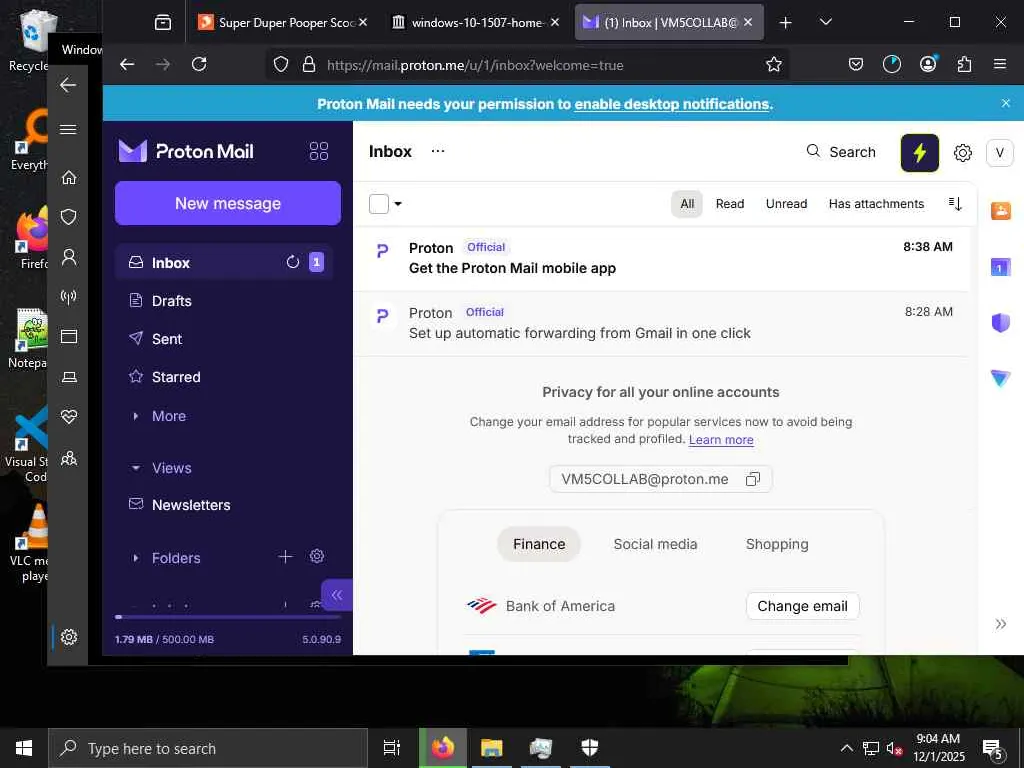Open Windows Security home icon in sidebar
The image size is (1024, 768).
pyautogui.click(x=69, y=178)
